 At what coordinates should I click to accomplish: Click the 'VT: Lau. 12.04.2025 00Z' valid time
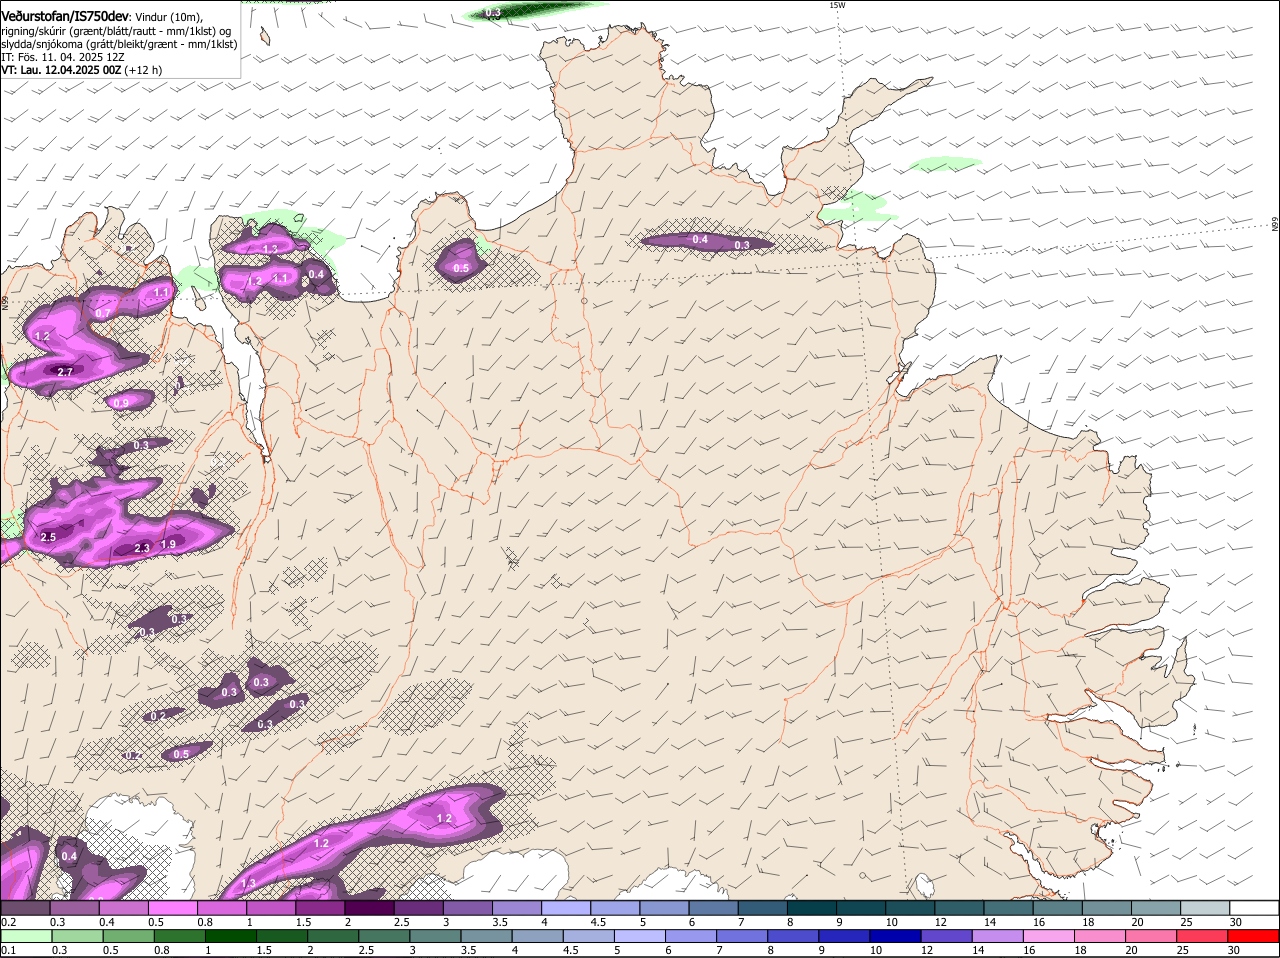tap(61, 70)
